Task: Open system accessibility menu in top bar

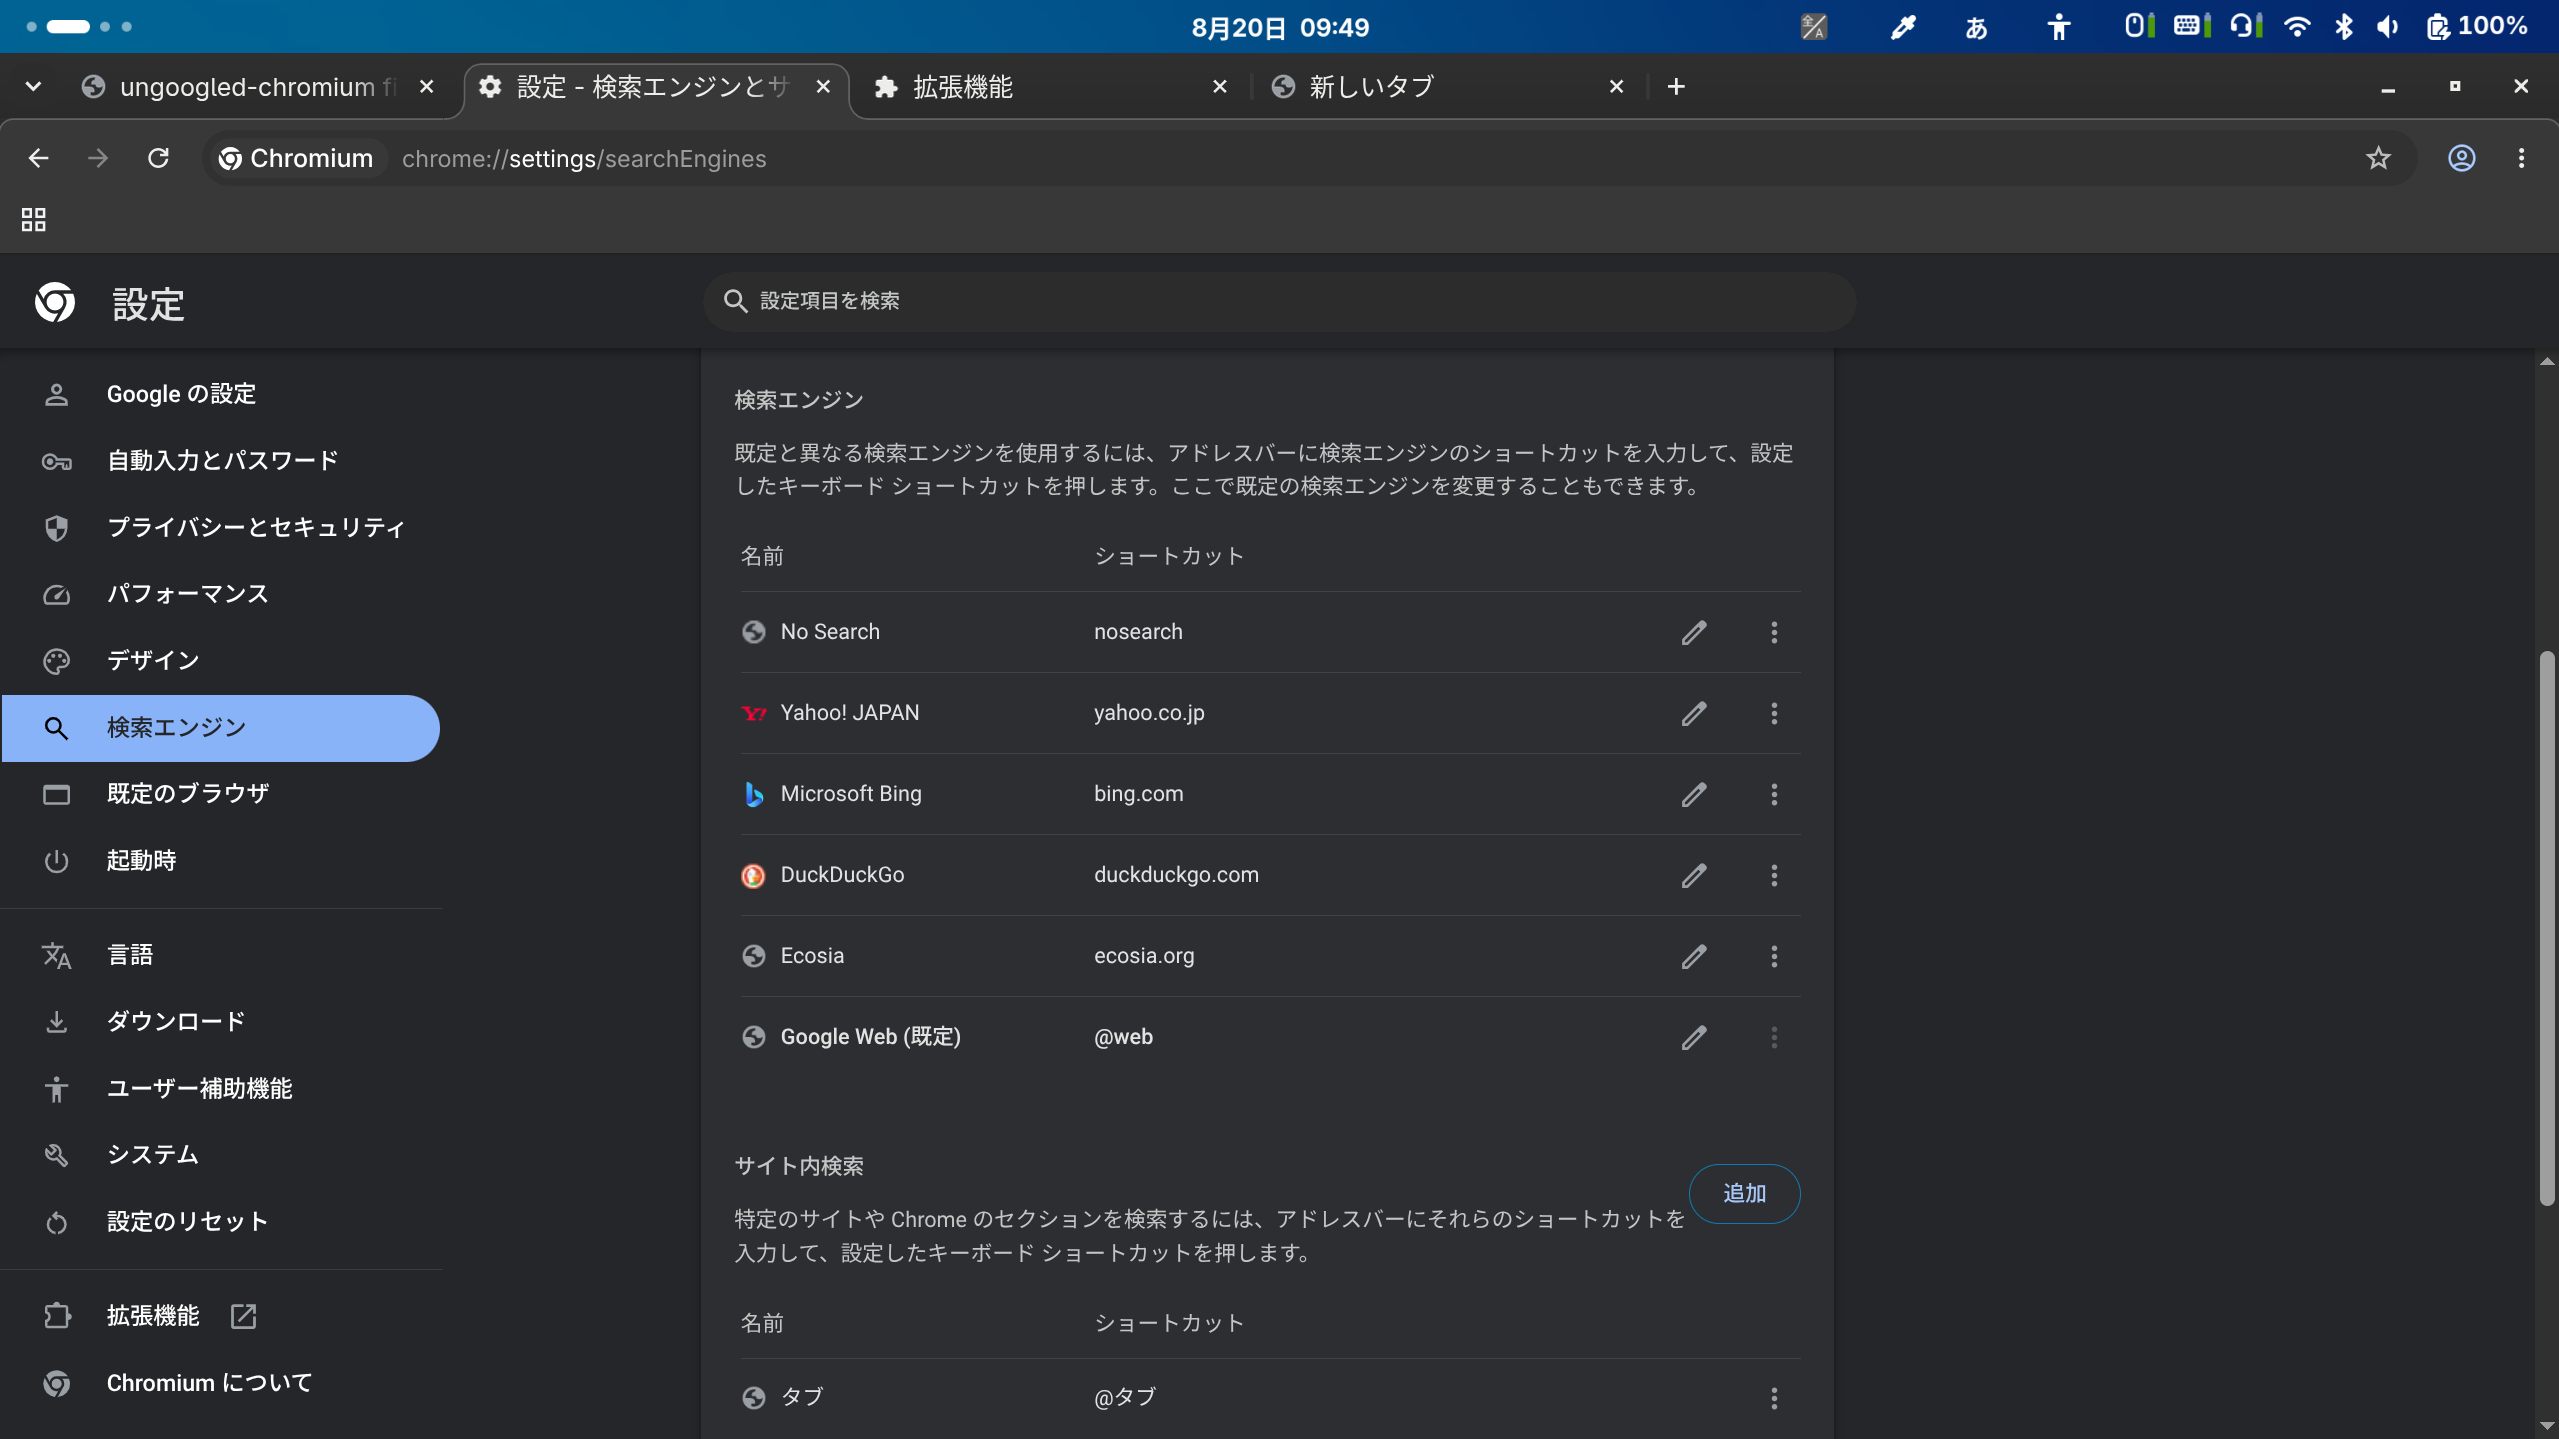Action: coord(2058,27)
